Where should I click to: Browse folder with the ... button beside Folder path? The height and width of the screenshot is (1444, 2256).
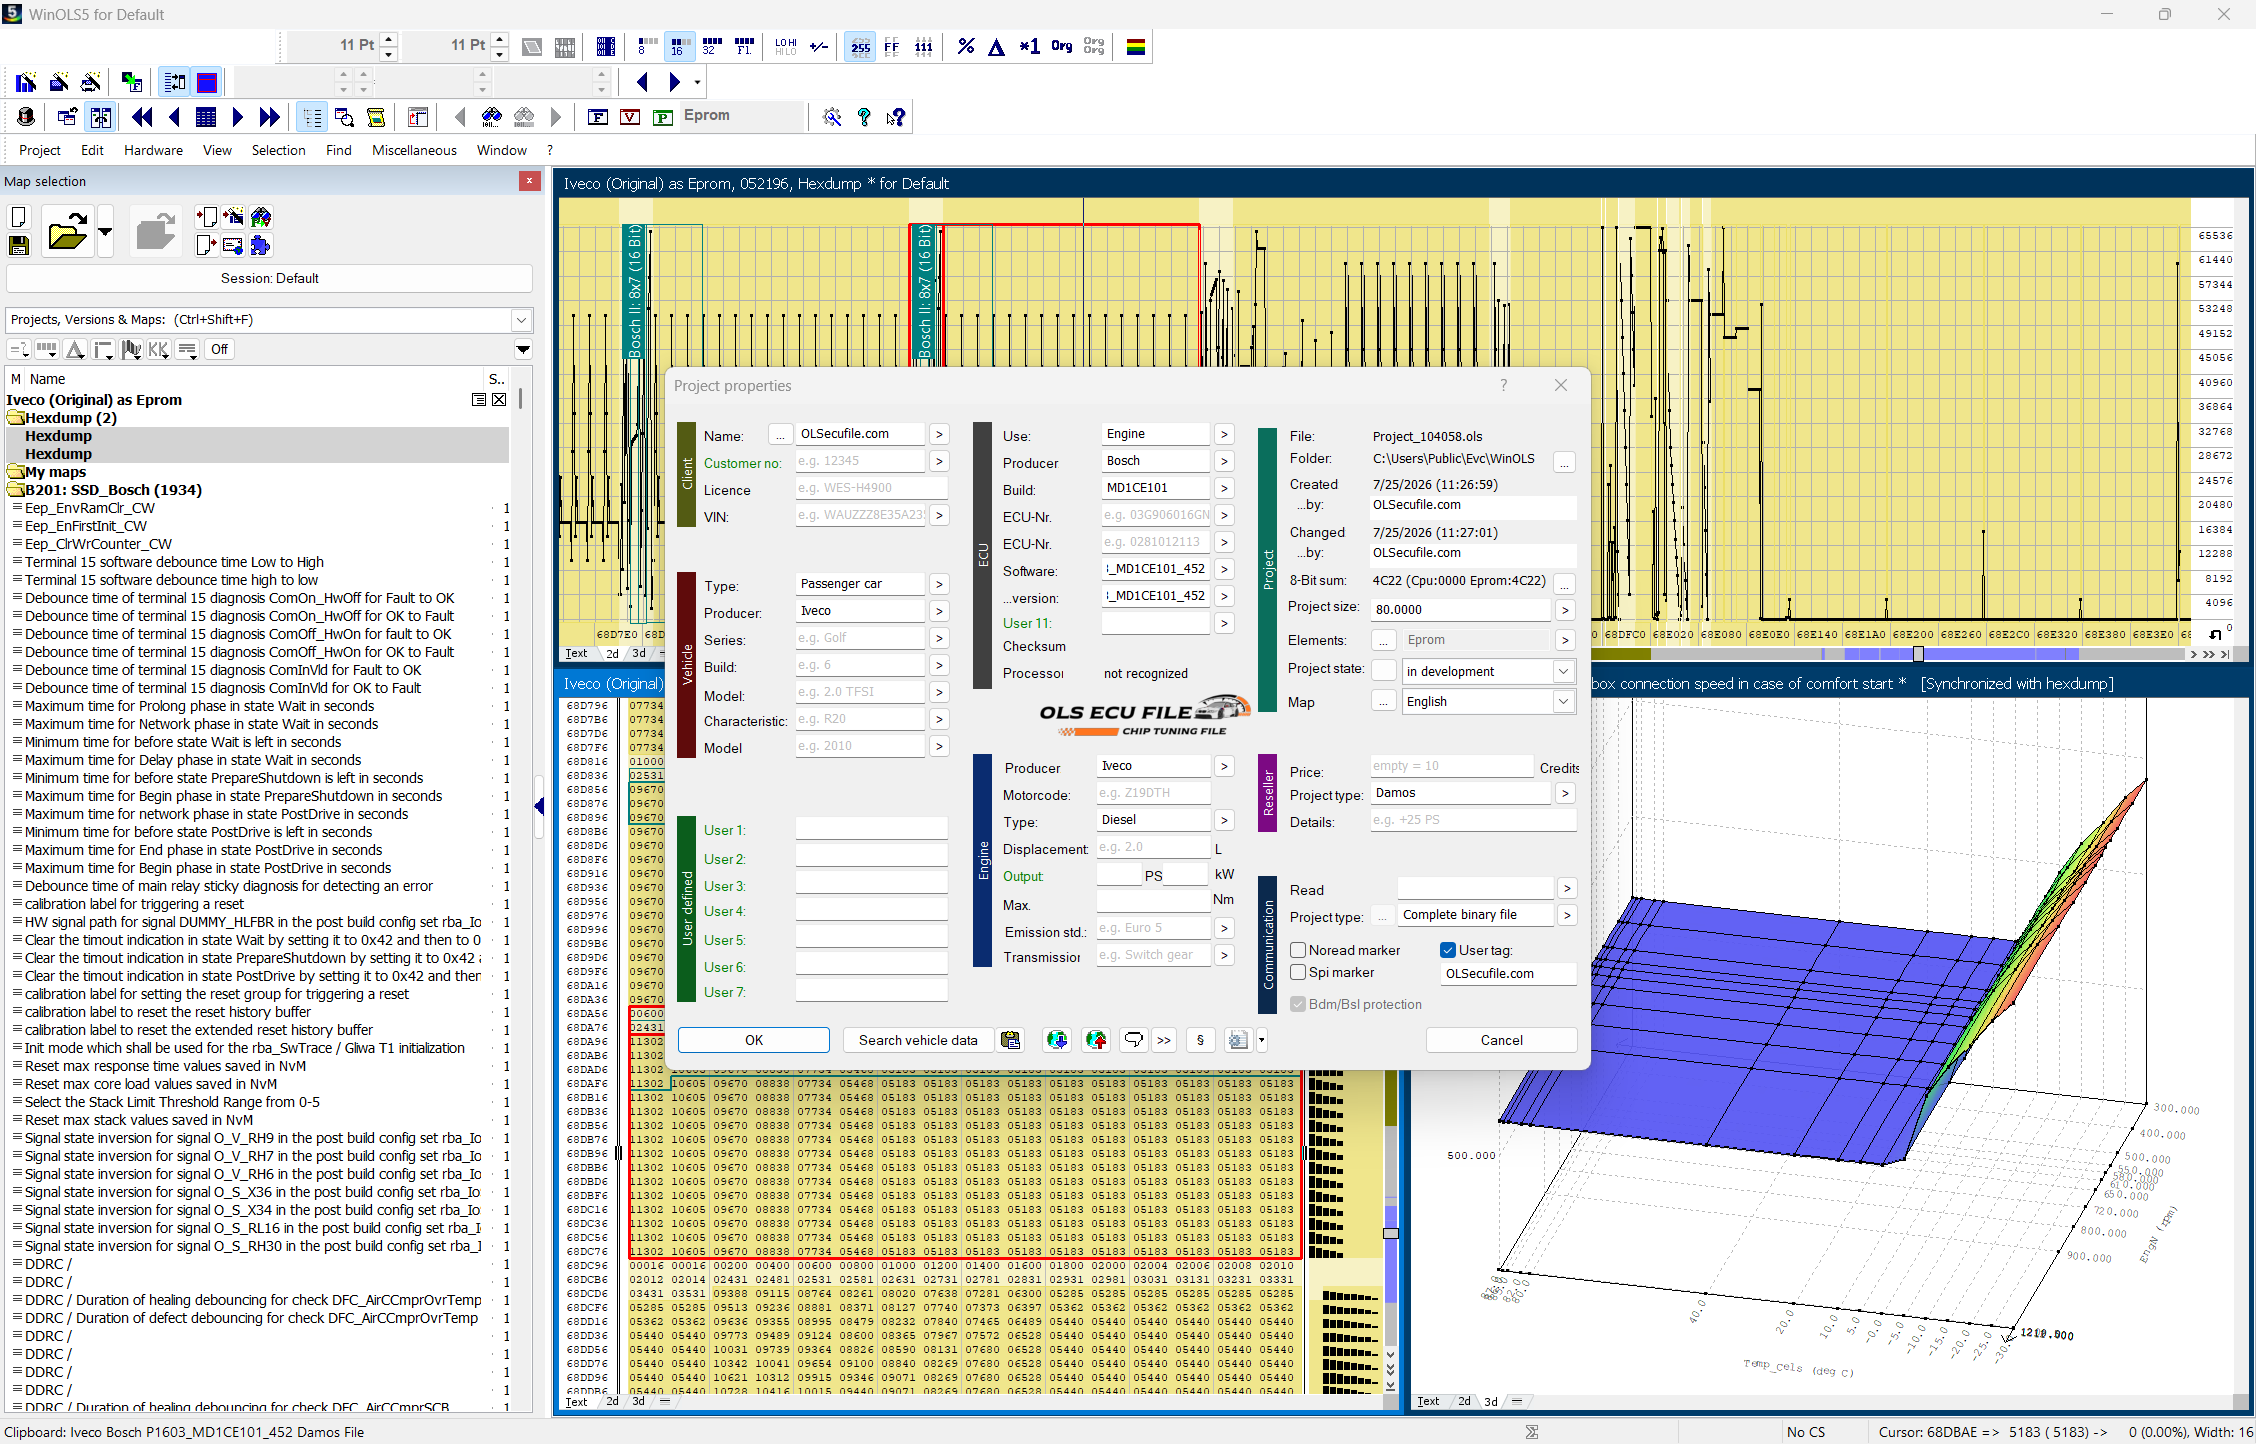pos(1564,461)
